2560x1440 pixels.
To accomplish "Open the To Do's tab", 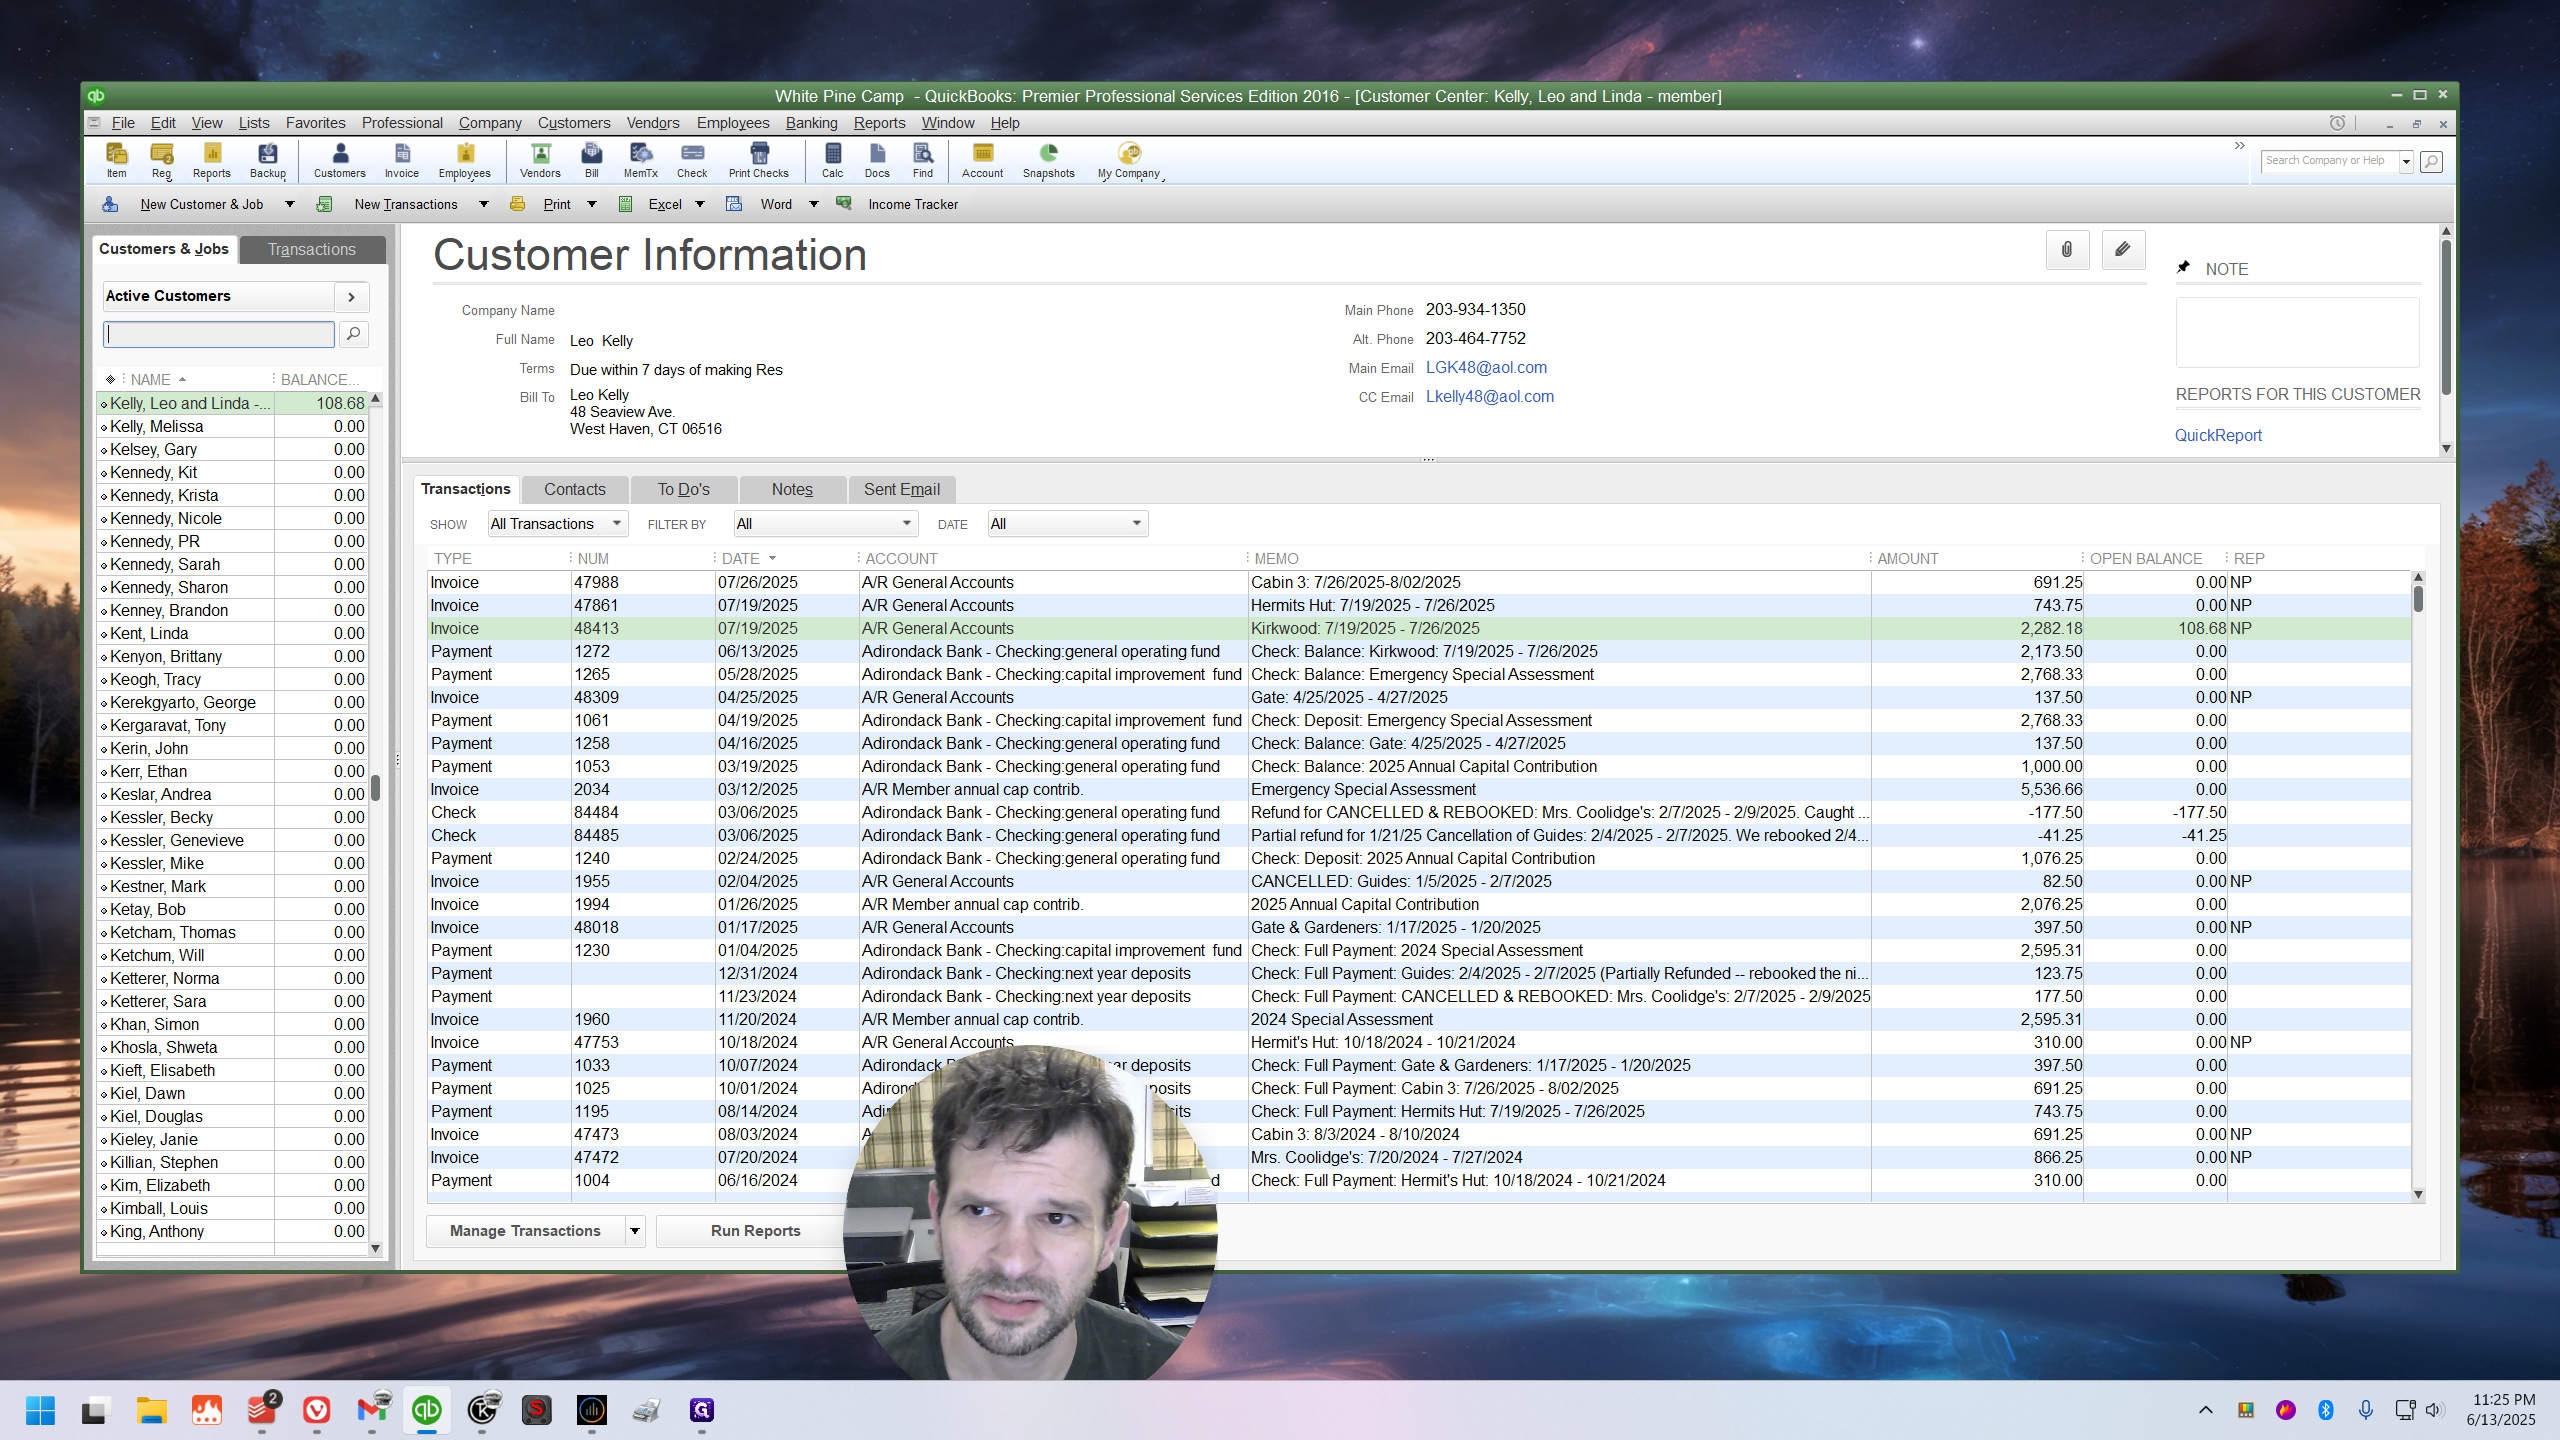I will point(684,489).
